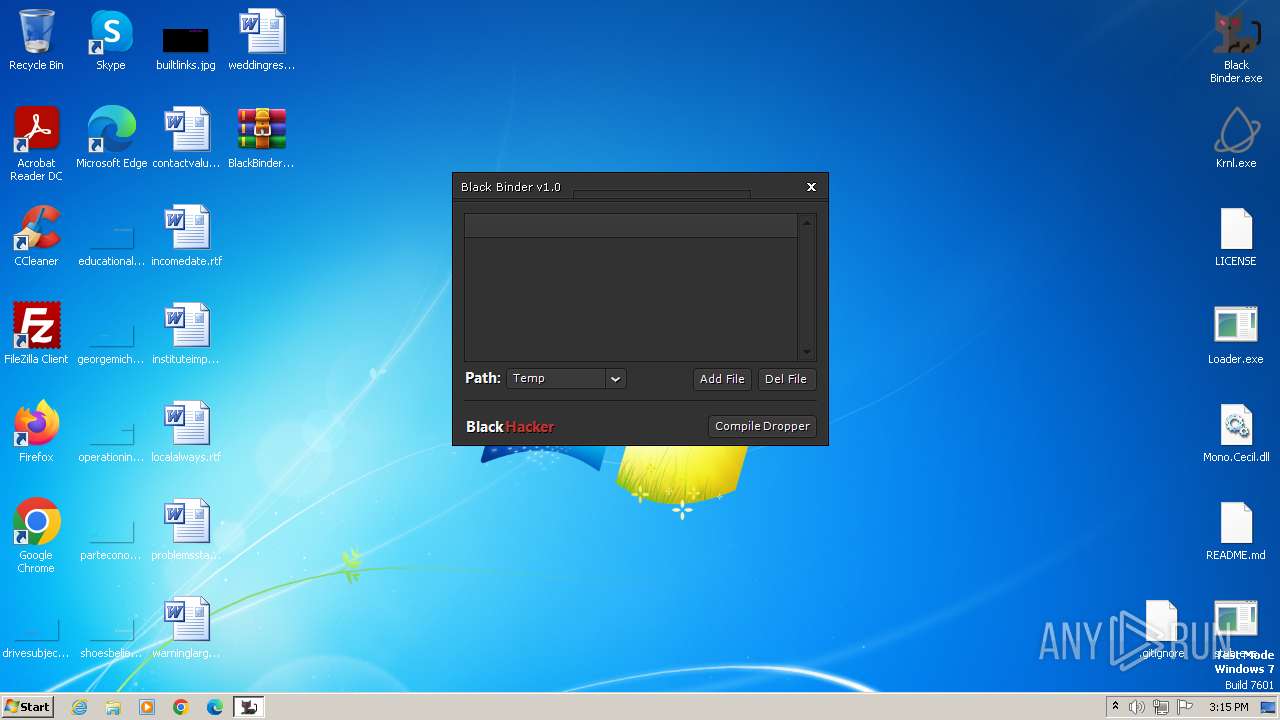Launch Acrobat Reader DC shortcut

tap(36, 143)
